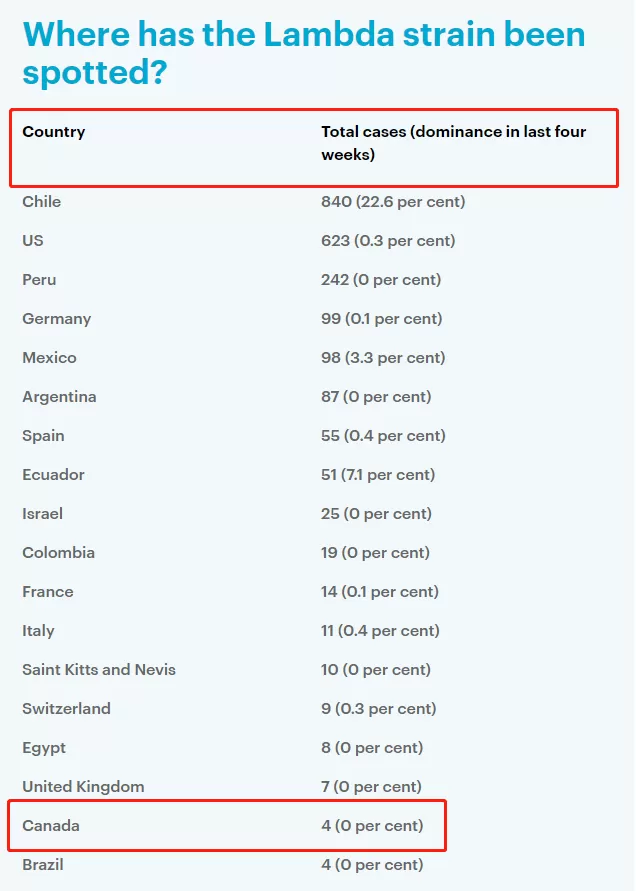636x891 pixels.
Task: Click the 623 (0.3 per cent) value
Action: 388,240
